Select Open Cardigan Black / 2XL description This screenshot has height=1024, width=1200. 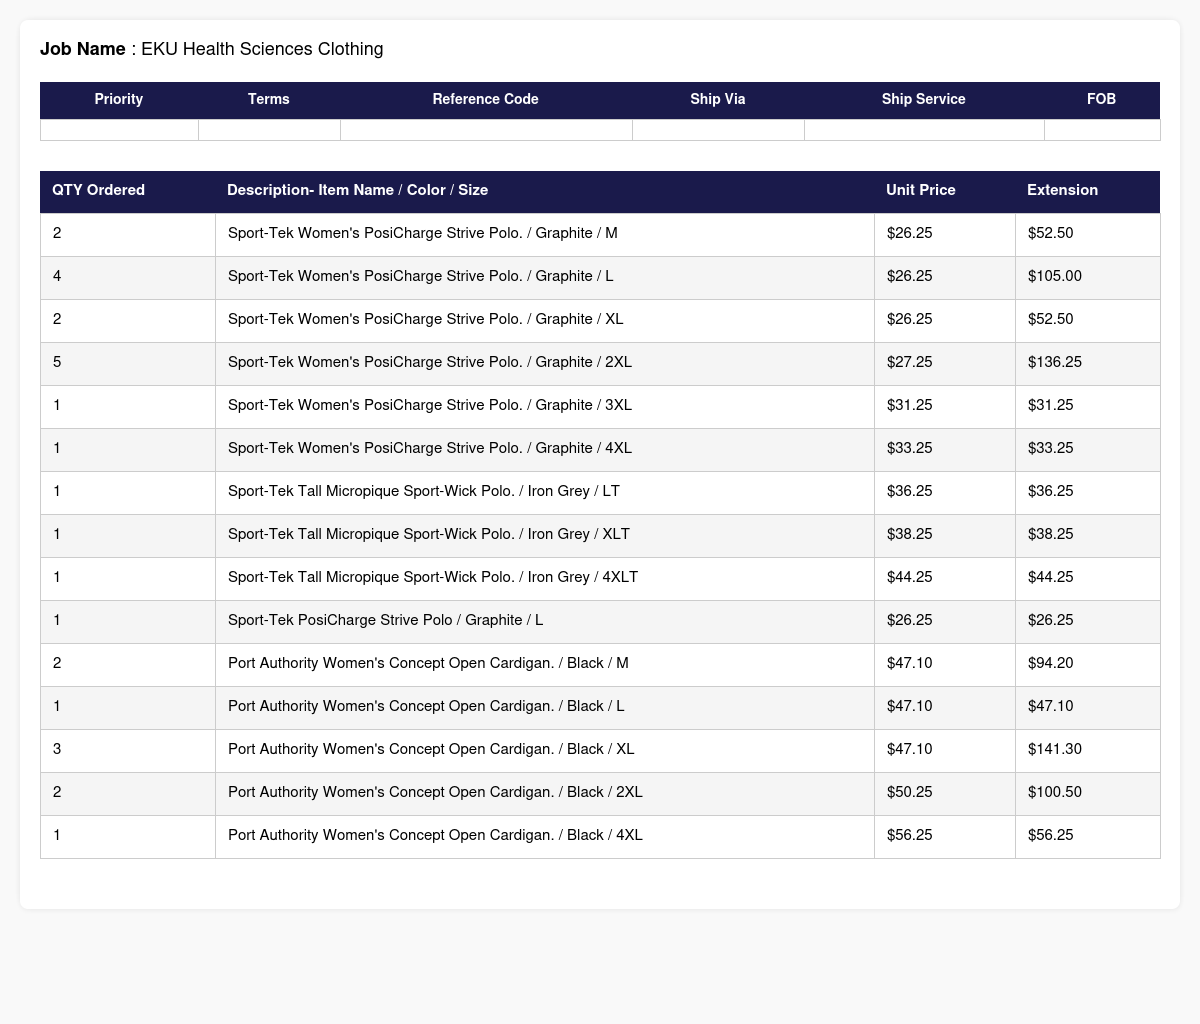435,792
